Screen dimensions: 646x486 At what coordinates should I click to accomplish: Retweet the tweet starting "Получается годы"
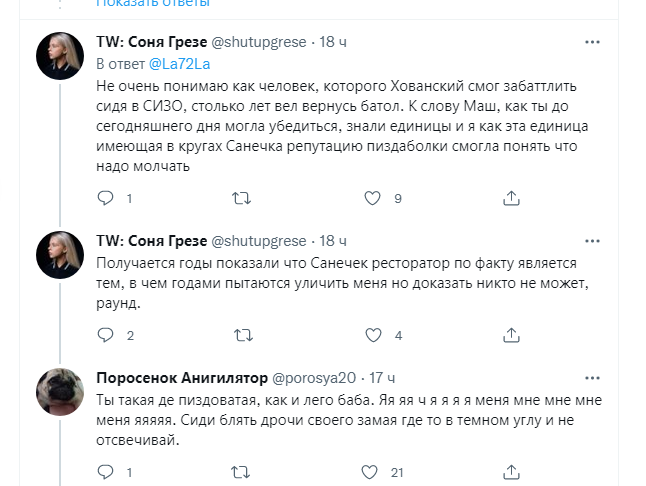tap(240, 336)
